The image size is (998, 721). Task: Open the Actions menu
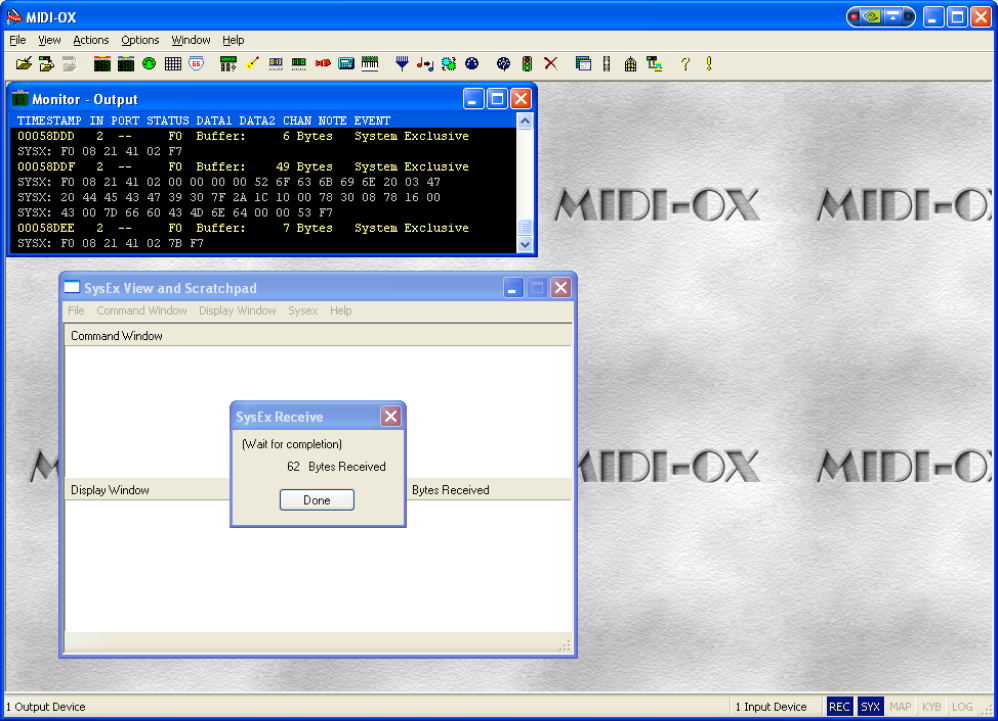click(91, 40)
